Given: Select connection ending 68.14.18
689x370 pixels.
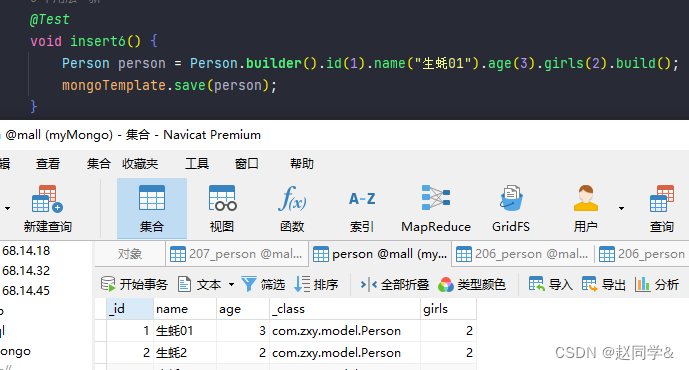Looking at the screenshot, I should (26, 251).
